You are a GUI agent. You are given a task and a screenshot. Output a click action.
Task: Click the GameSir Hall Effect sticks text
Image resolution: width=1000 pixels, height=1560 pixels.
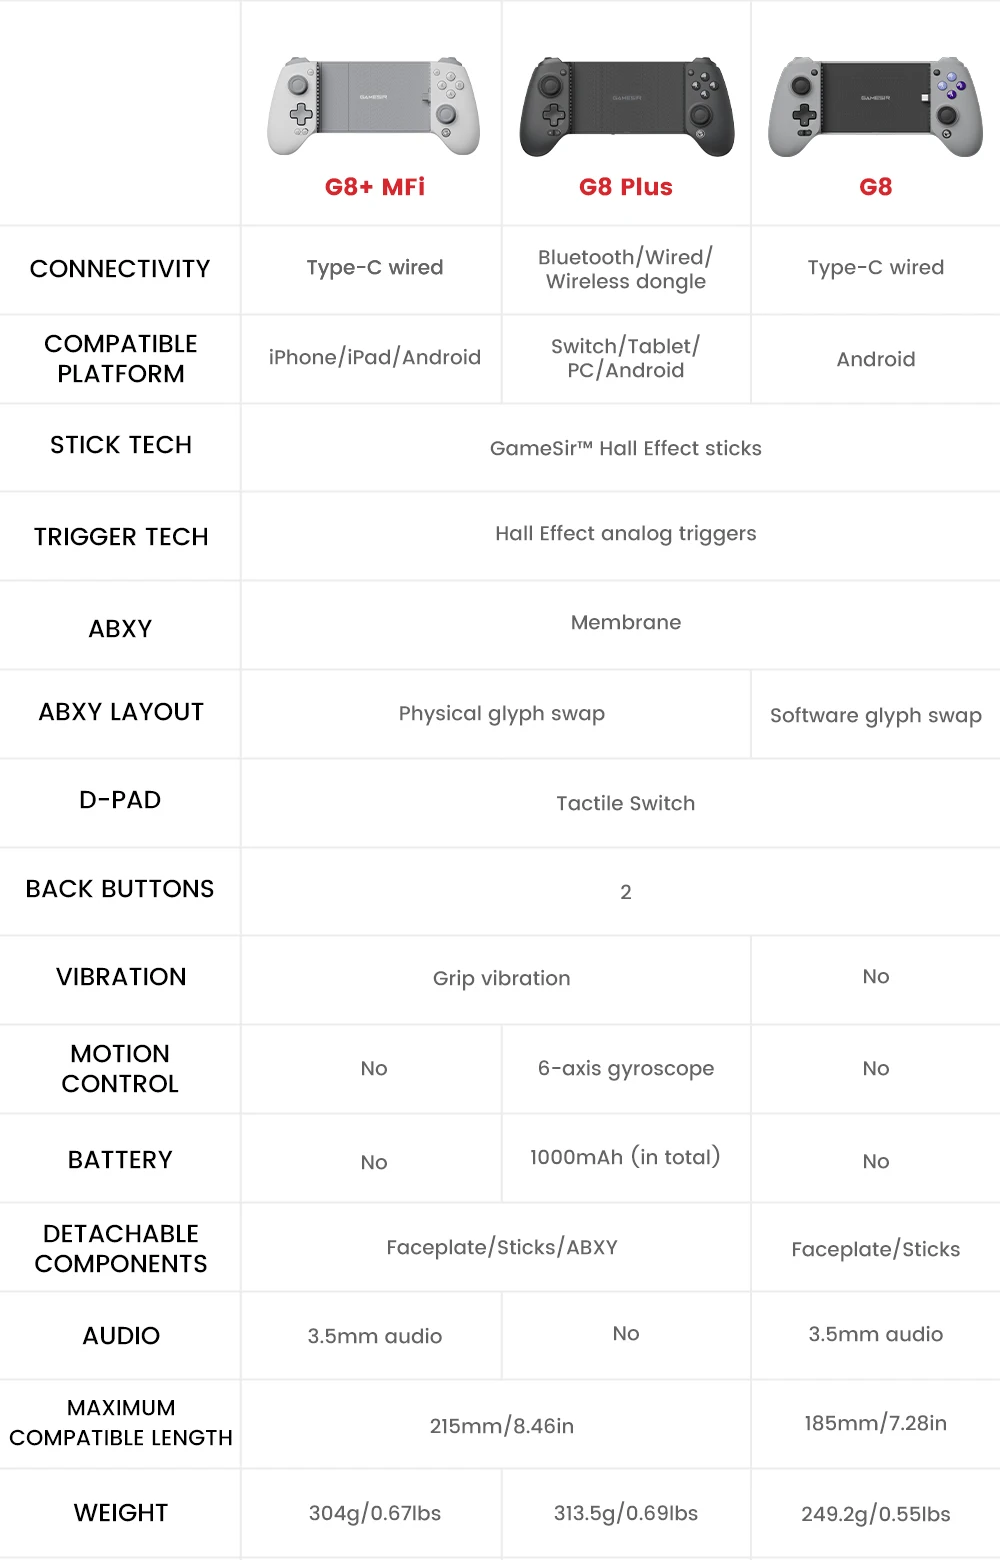coord(626,448)
